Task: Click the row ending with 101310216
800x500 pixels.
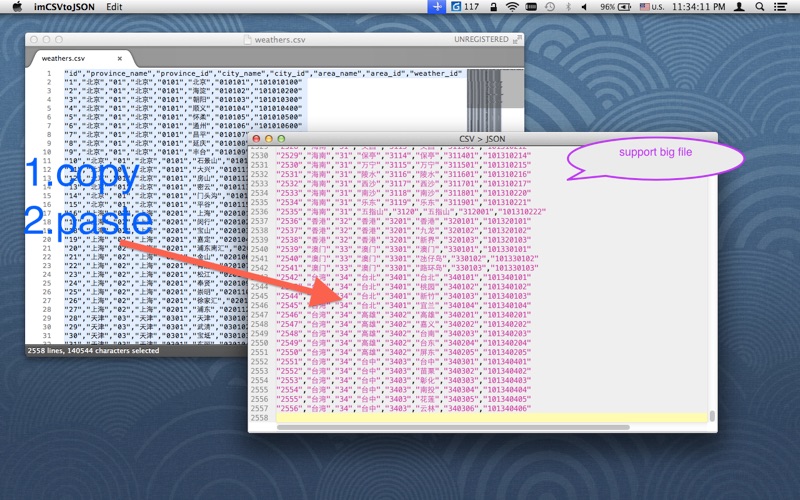Action: [x=404, y=174]
